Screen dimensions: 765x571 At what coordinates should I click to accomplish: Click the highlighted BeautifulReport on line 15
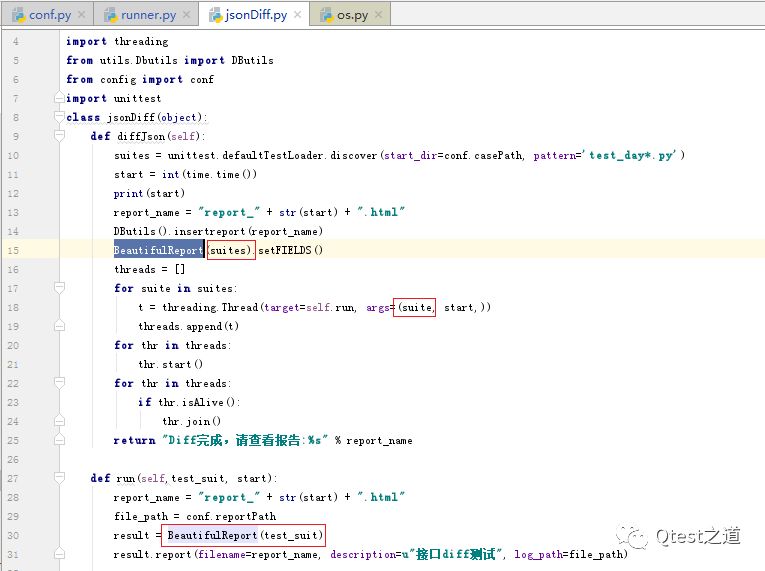(x=159, y=250)
